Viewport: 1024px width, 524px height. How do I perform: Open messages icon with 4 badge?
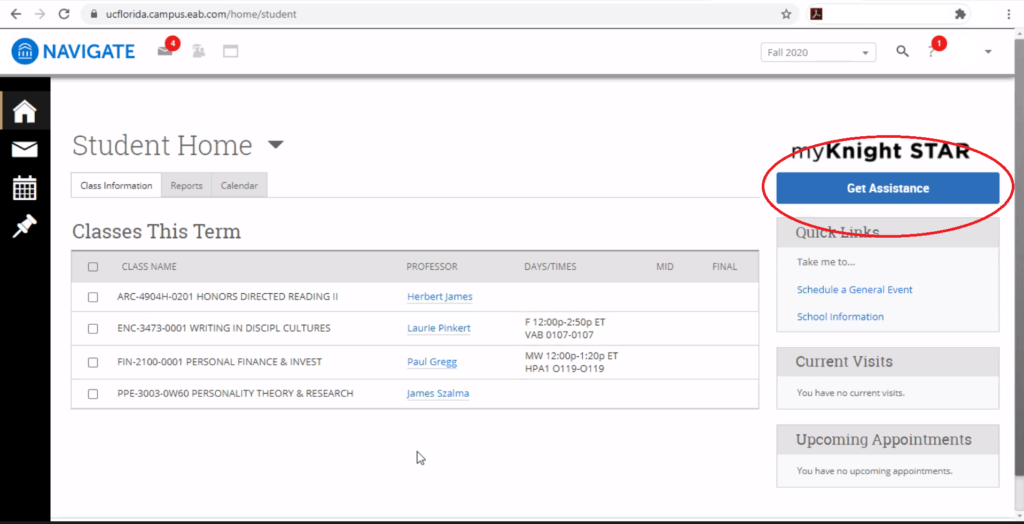[x=165, y=51]
